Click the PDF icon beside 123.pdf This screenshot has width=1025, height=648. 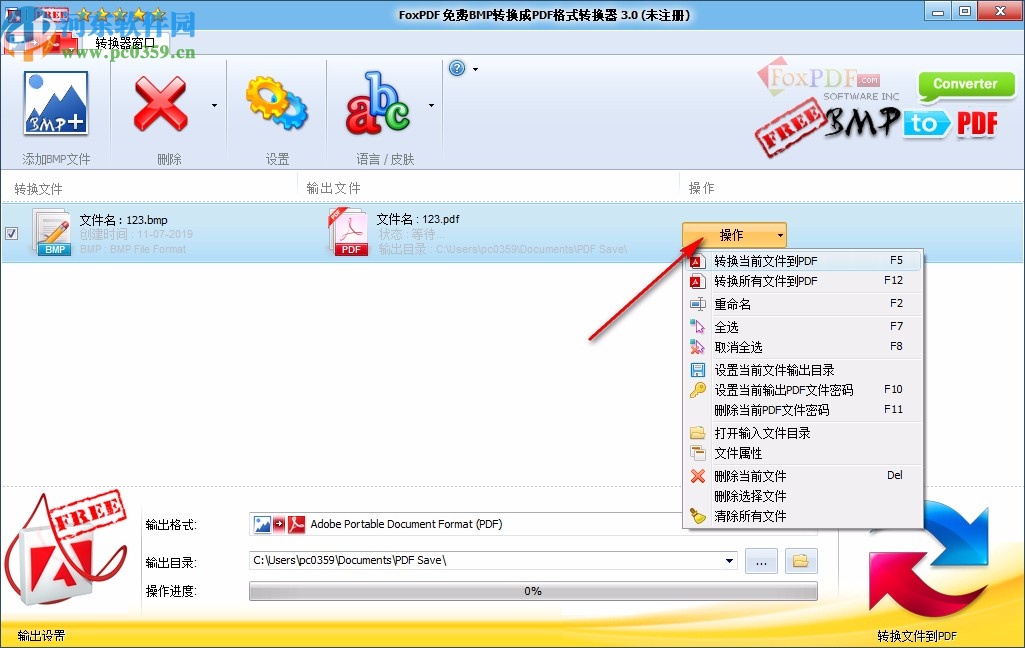[x=348, y=231]
